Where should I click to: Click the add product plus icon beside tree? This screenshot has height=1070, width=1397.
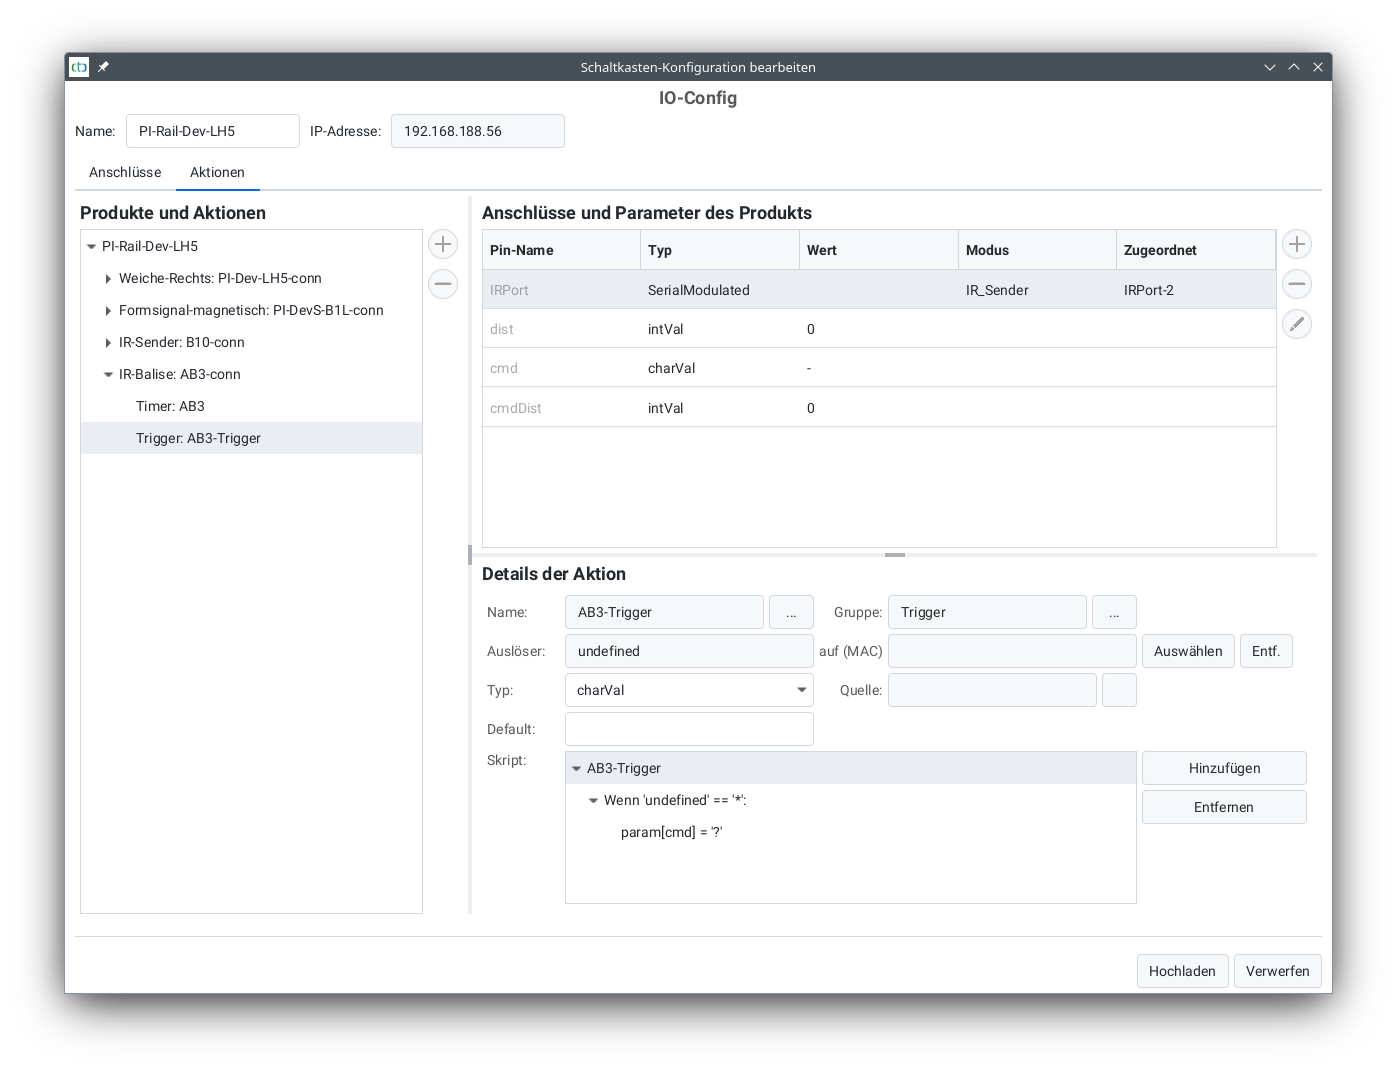coord(443,244)
